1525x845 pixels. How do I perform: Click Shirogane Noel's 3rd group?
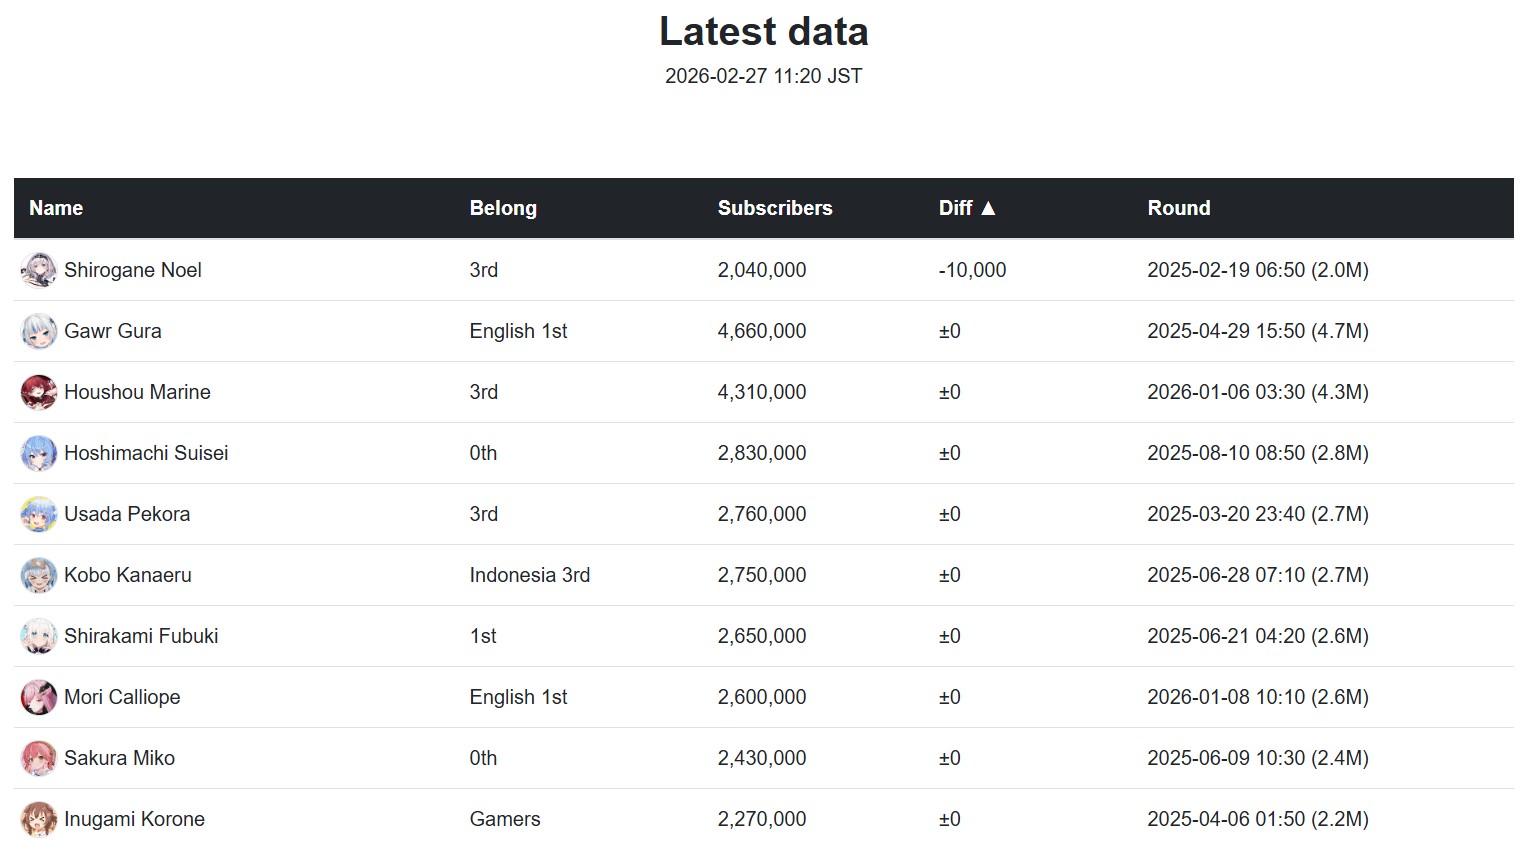click(x=484, y=270)
